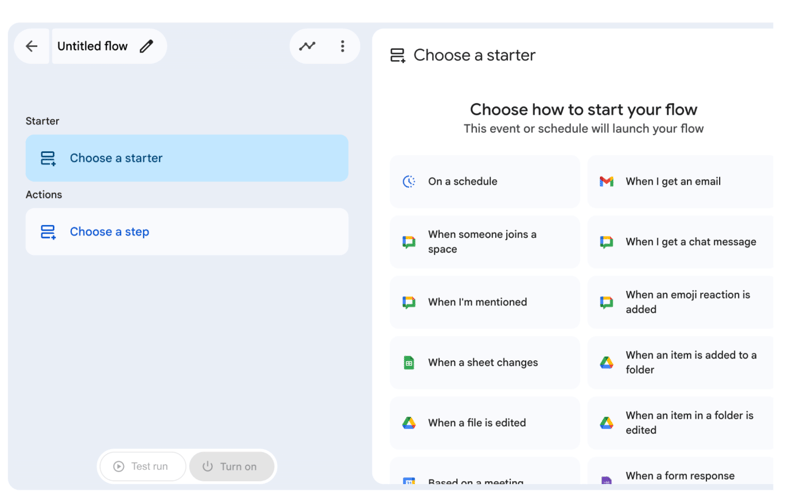Viewport: 800px width, 503px height.
Task: Click the Choose a starter panel header icon
Action: [x=398, y=56]
